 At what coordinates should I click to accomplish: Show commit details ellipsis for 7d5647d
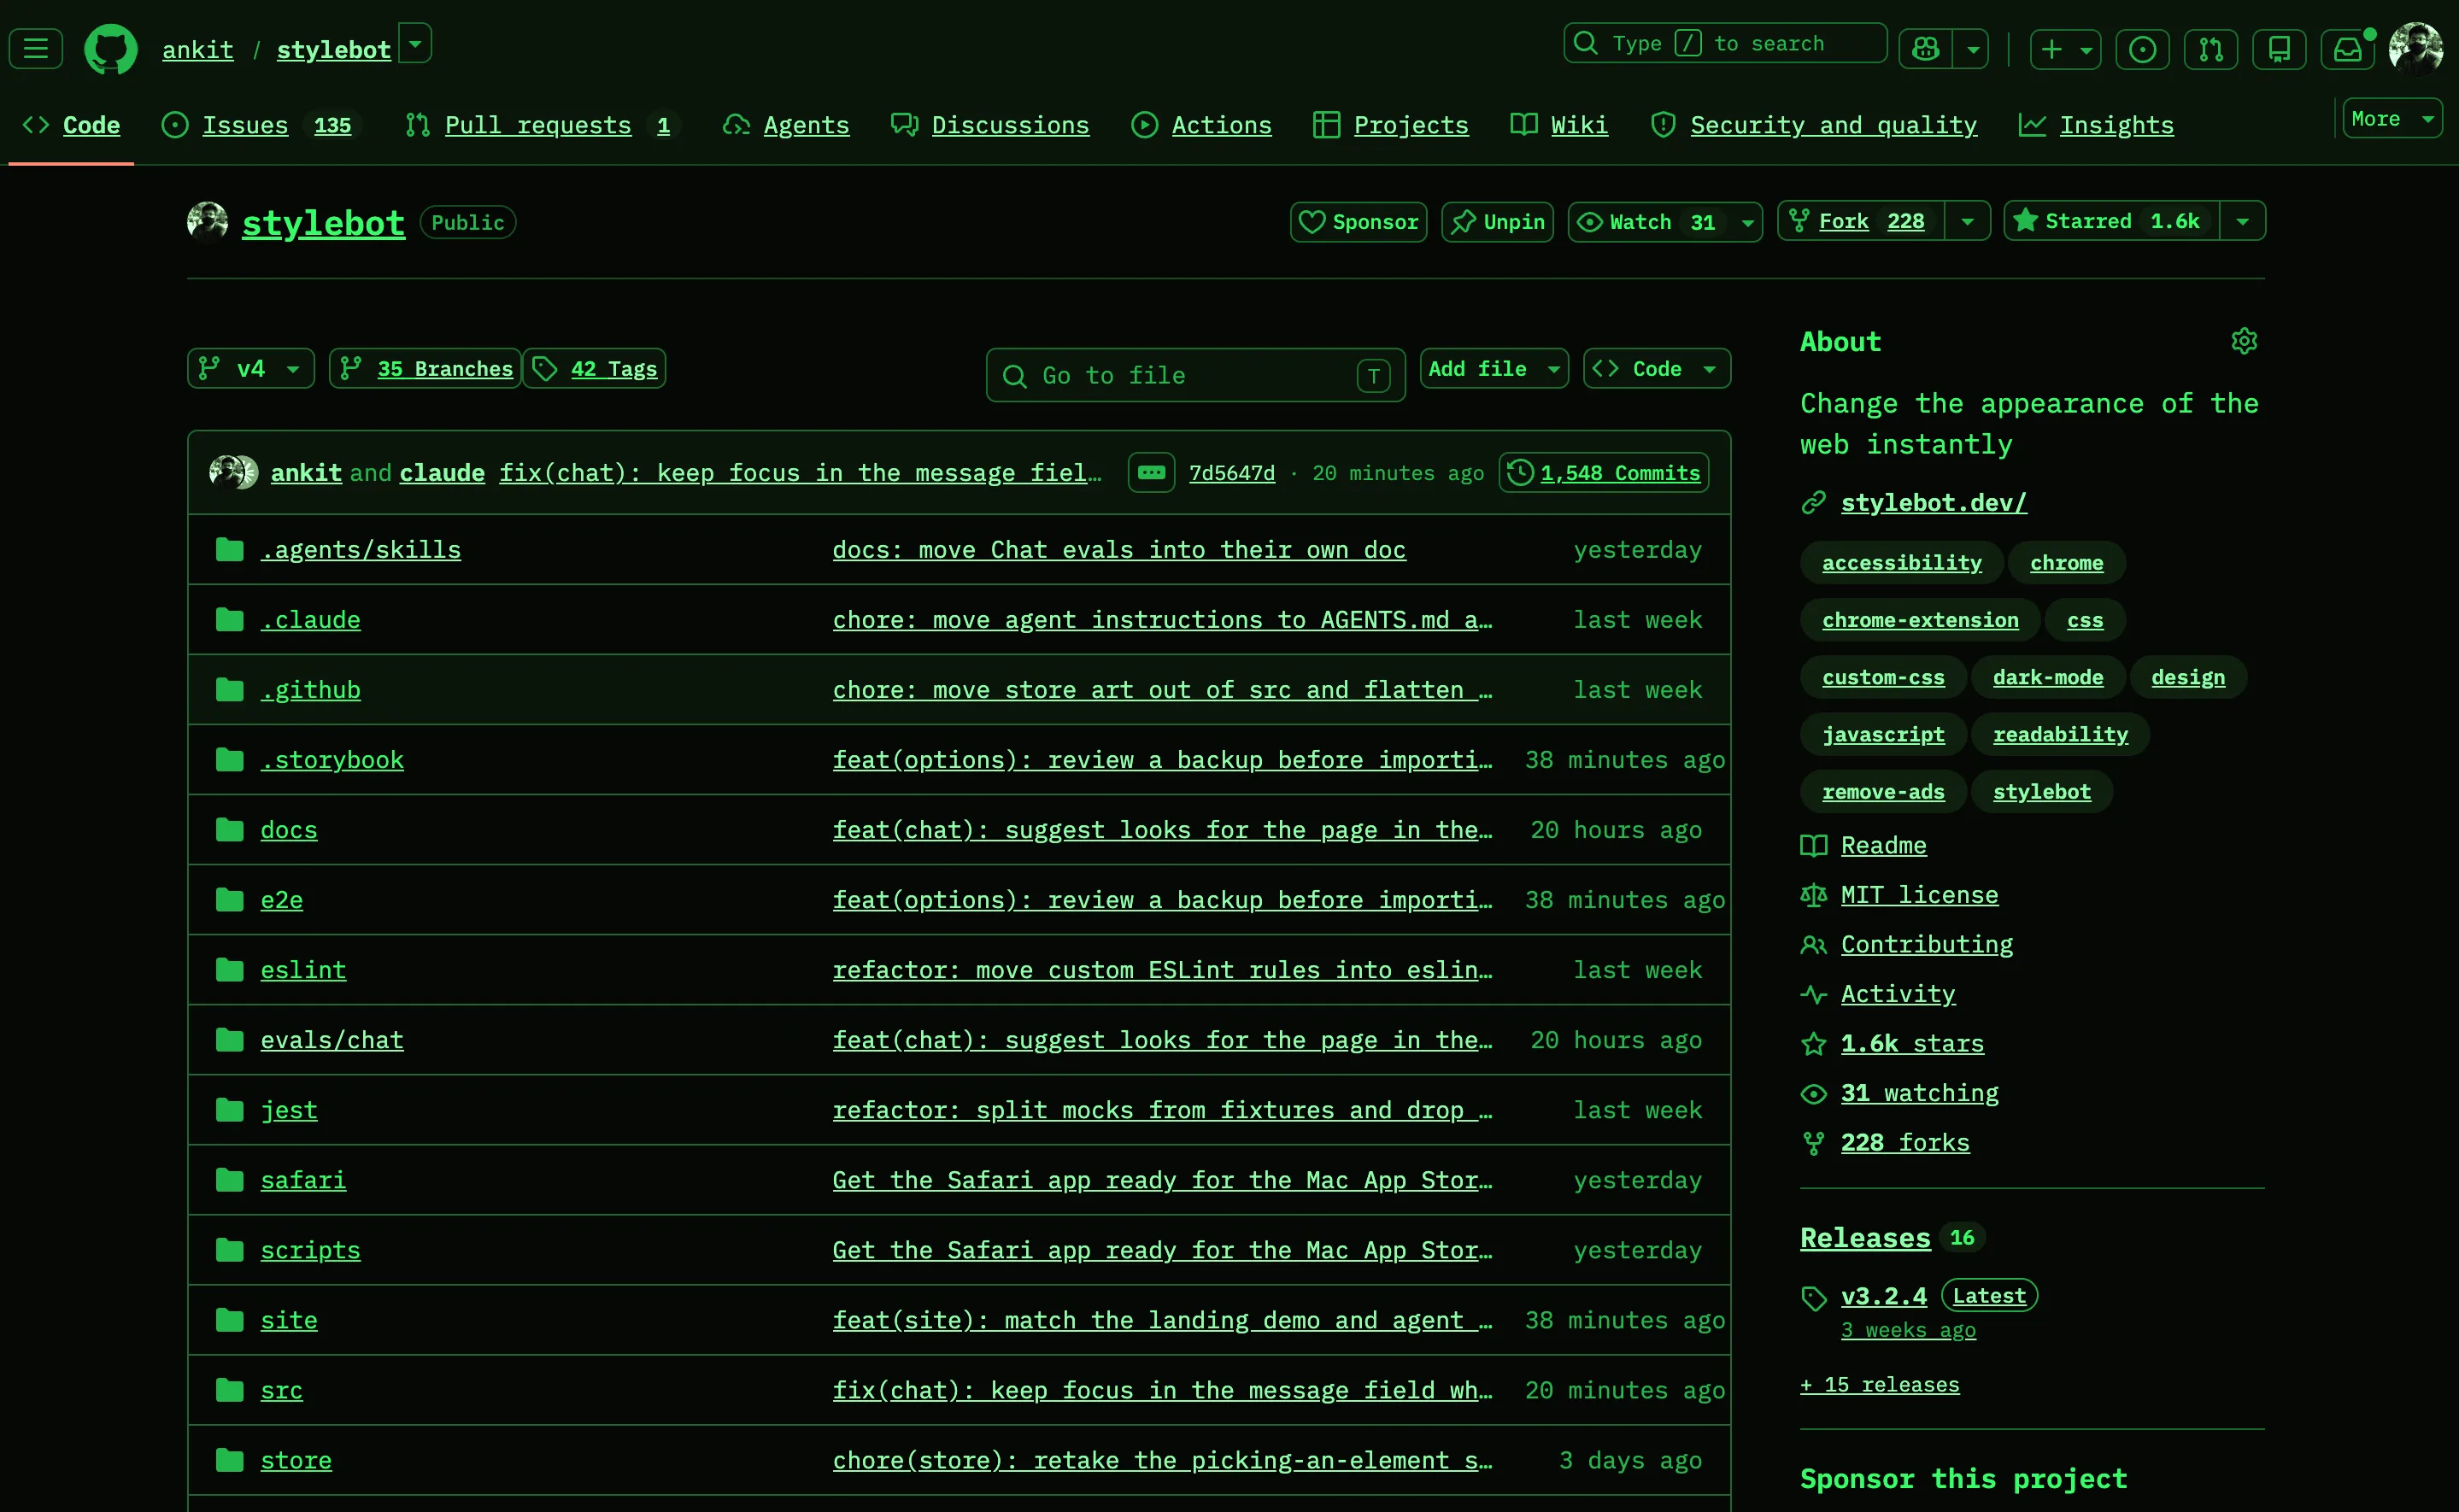(x=1151, y=473)
